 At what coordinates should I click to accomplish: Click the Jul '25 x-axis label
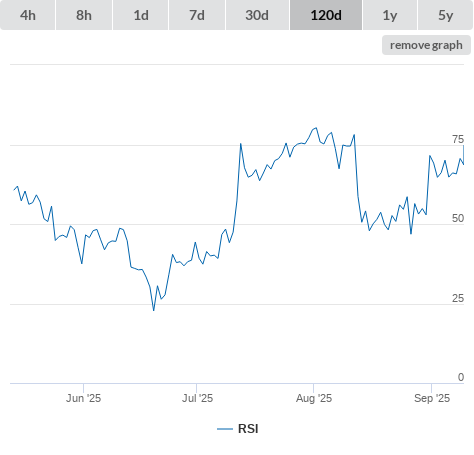coord(197,398)
